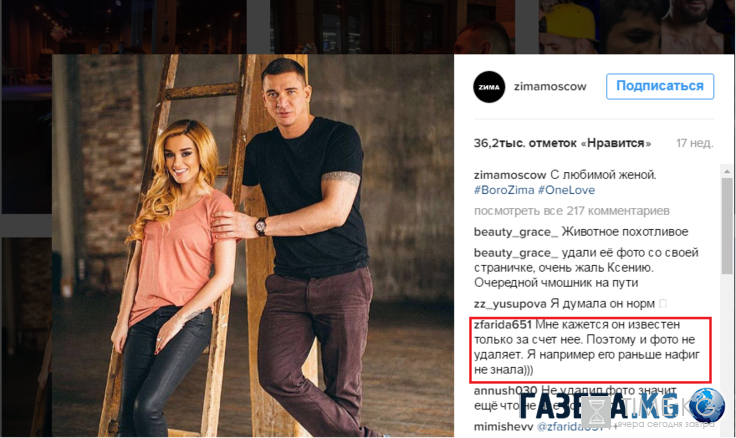This screenshot has width=736, height=438.
Task: Open the #OneLove hashtag
Action: (x=566, y=190)
